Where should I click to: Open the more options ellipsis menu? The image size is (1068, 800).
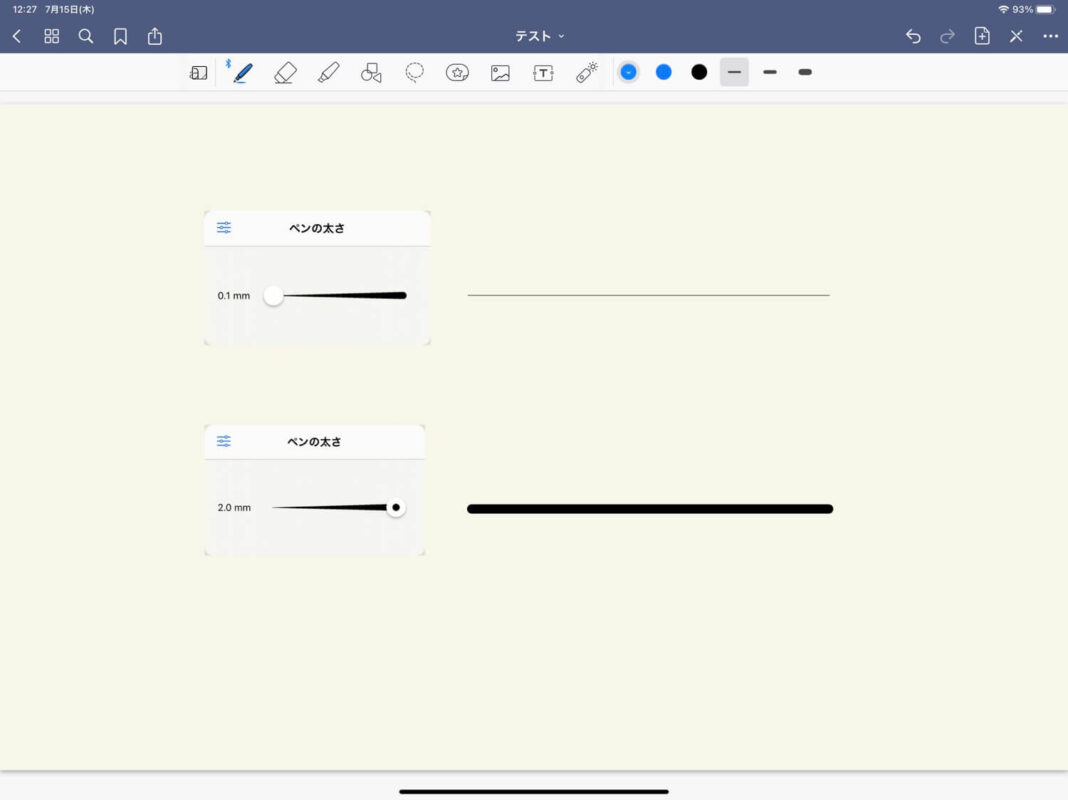(x=1050, y=36)
